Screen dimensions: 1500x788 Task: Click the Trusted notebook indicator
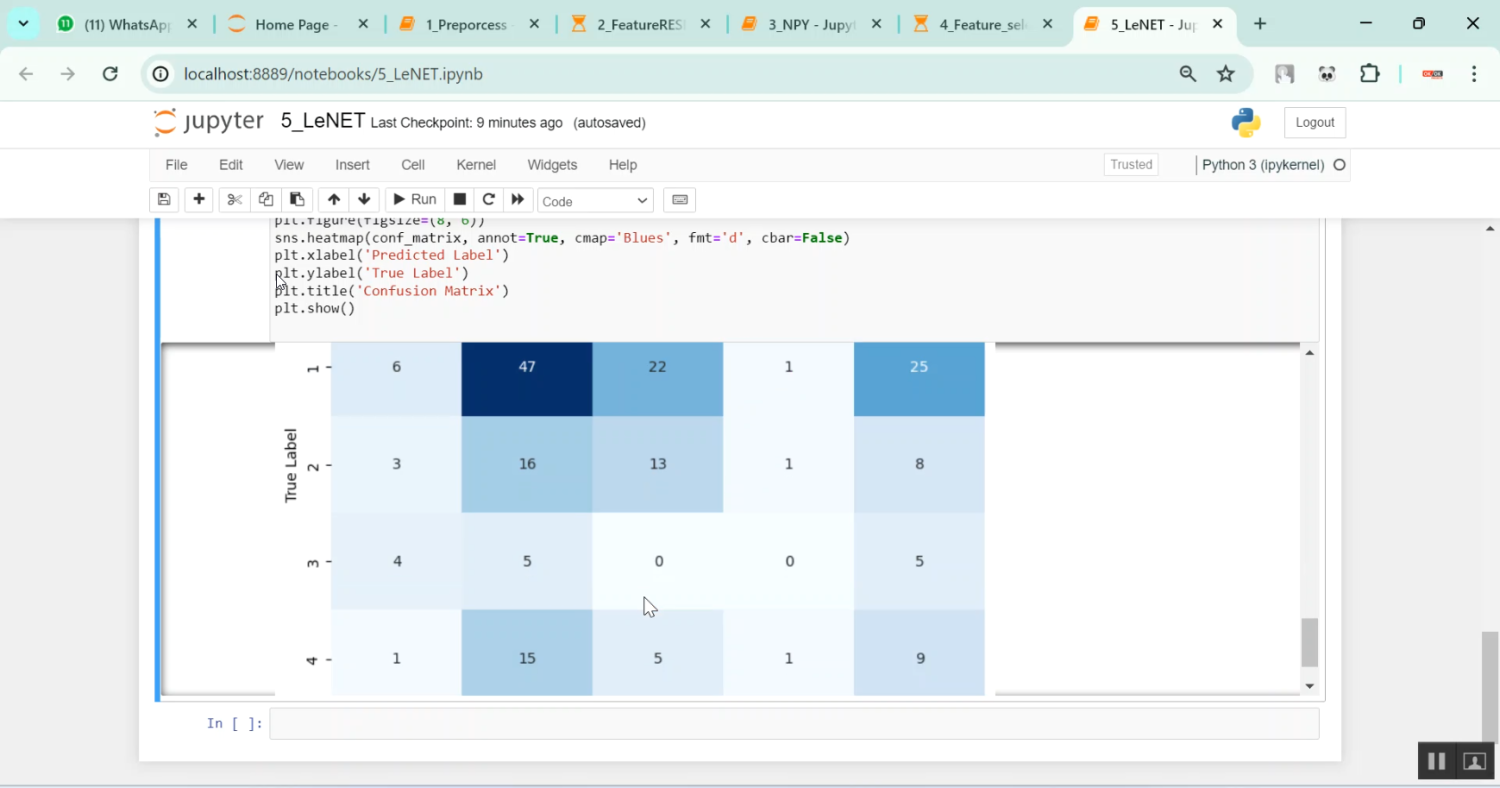(1131, 165)
